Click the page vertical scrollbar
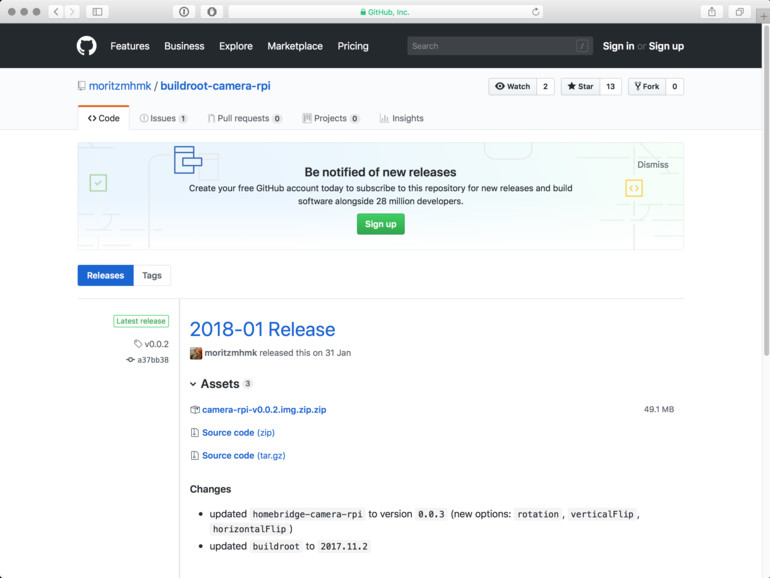Viewport: 770px width, 578px height. pos(766,192)
